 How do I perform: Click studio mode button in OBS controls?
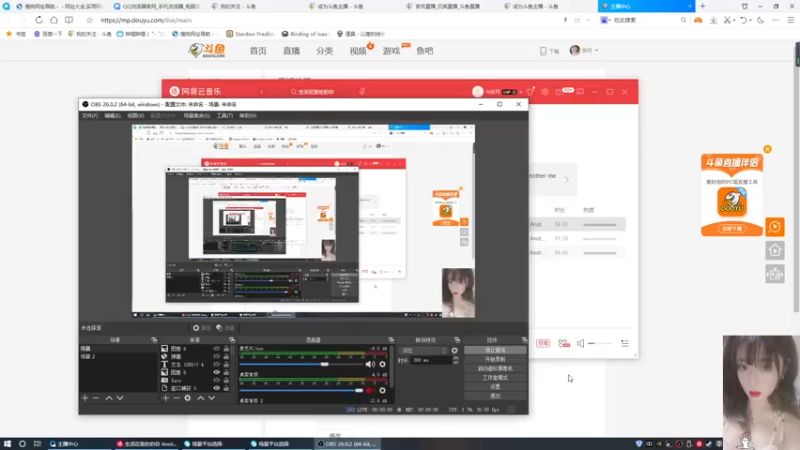tap(495, 378)
